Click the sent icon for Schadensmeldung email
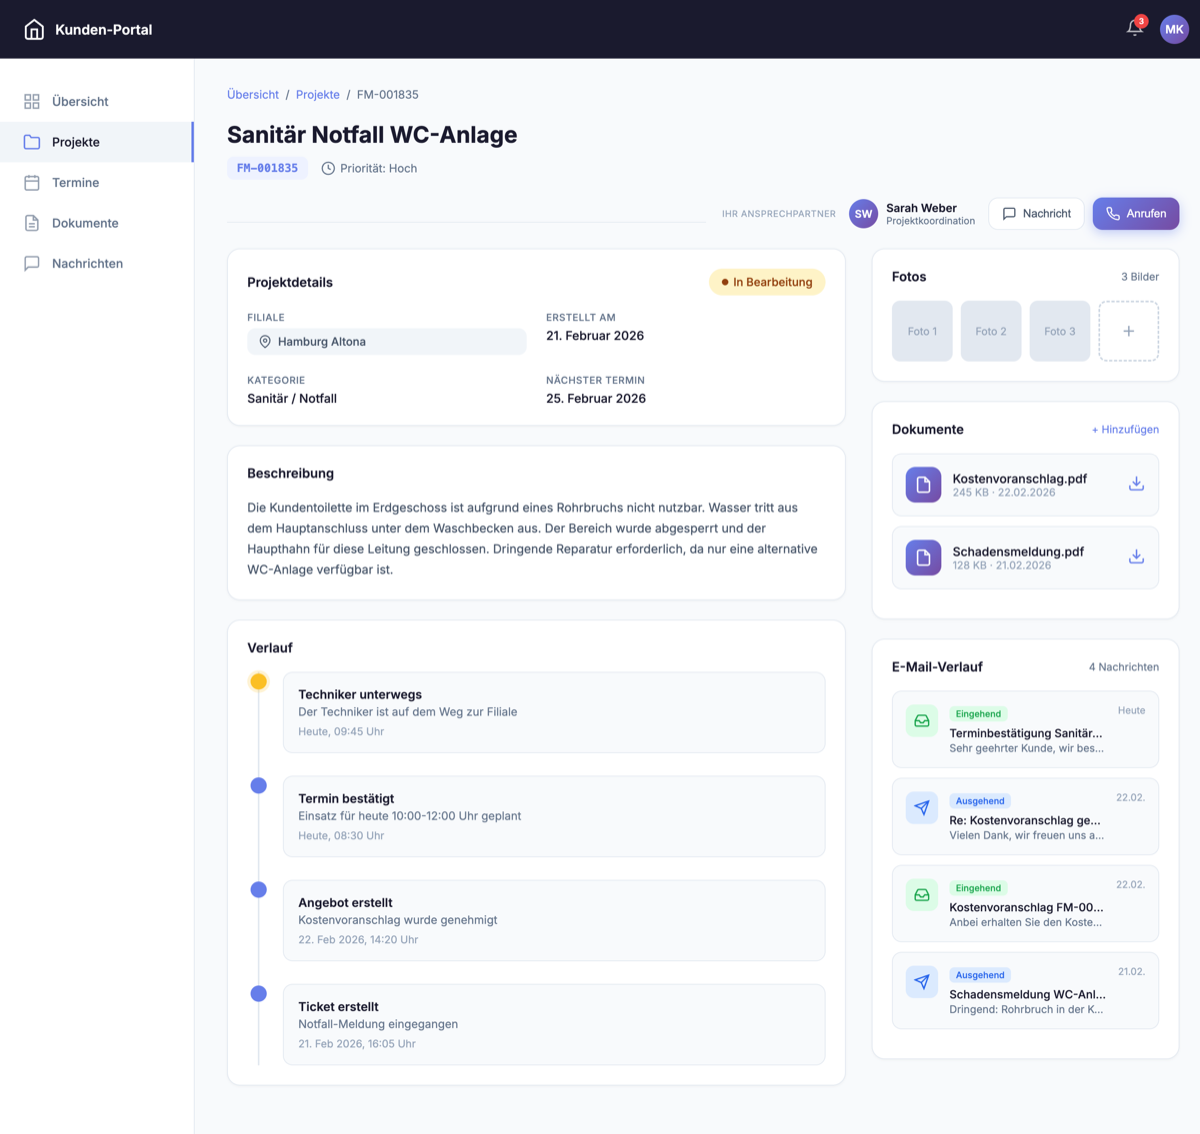This screenshot has width=1200, height=1134. click(x=921, y=982)
